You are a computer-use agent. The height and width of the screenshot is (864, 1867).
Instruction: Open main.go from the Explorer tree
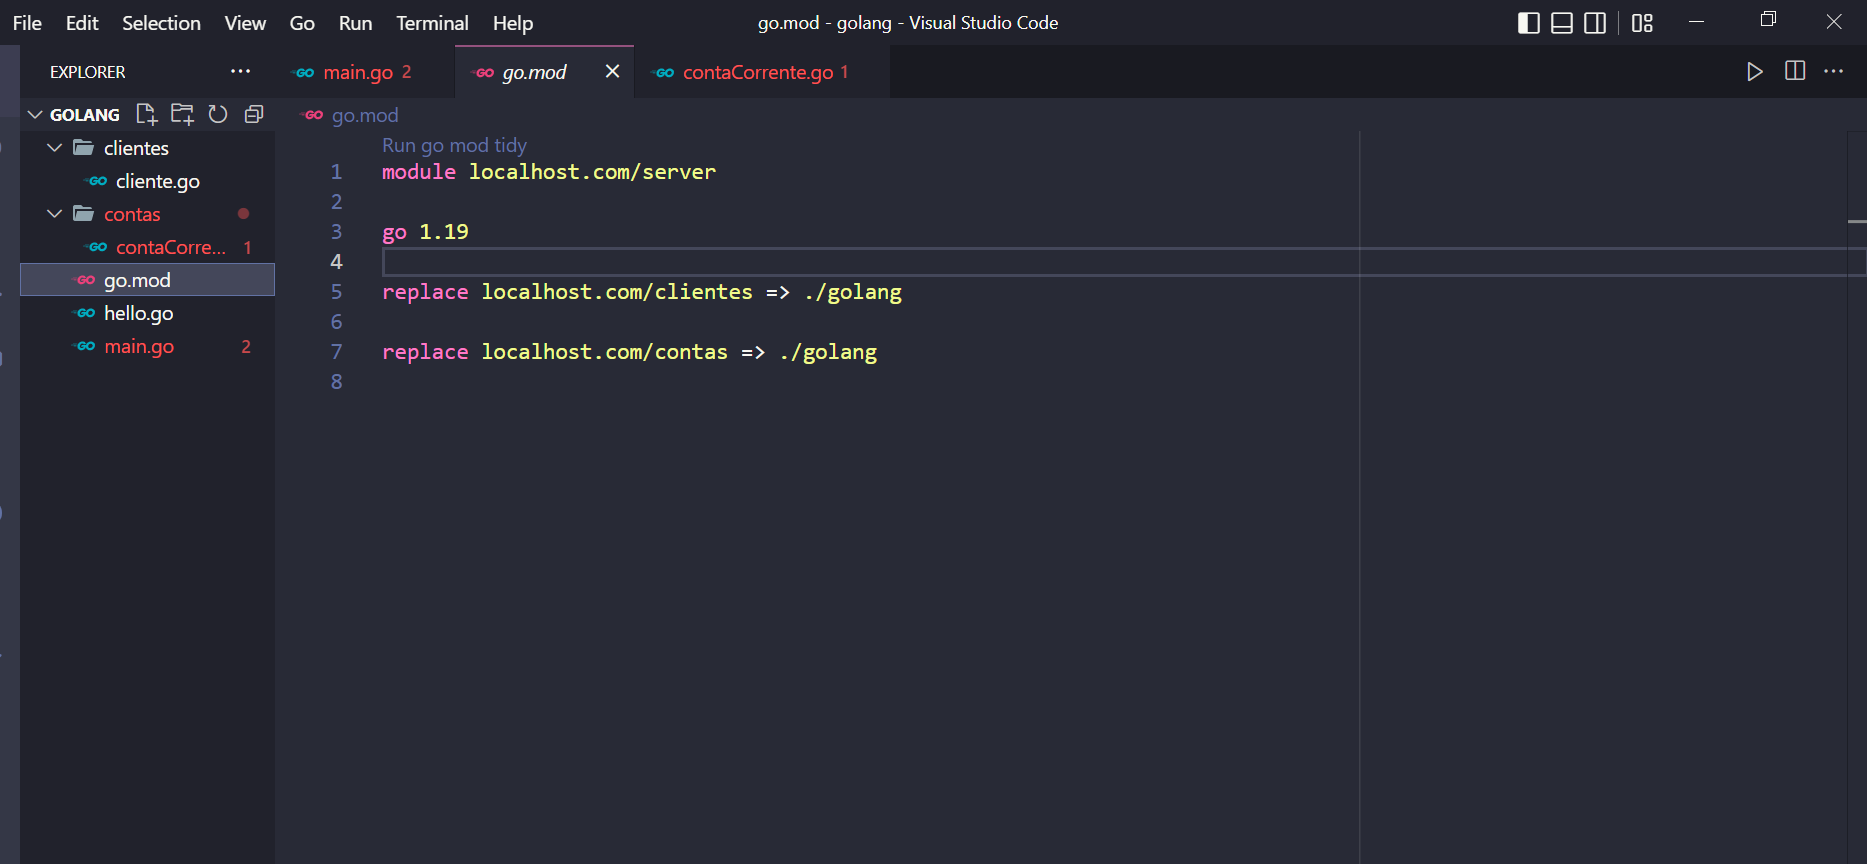[147, 346]
